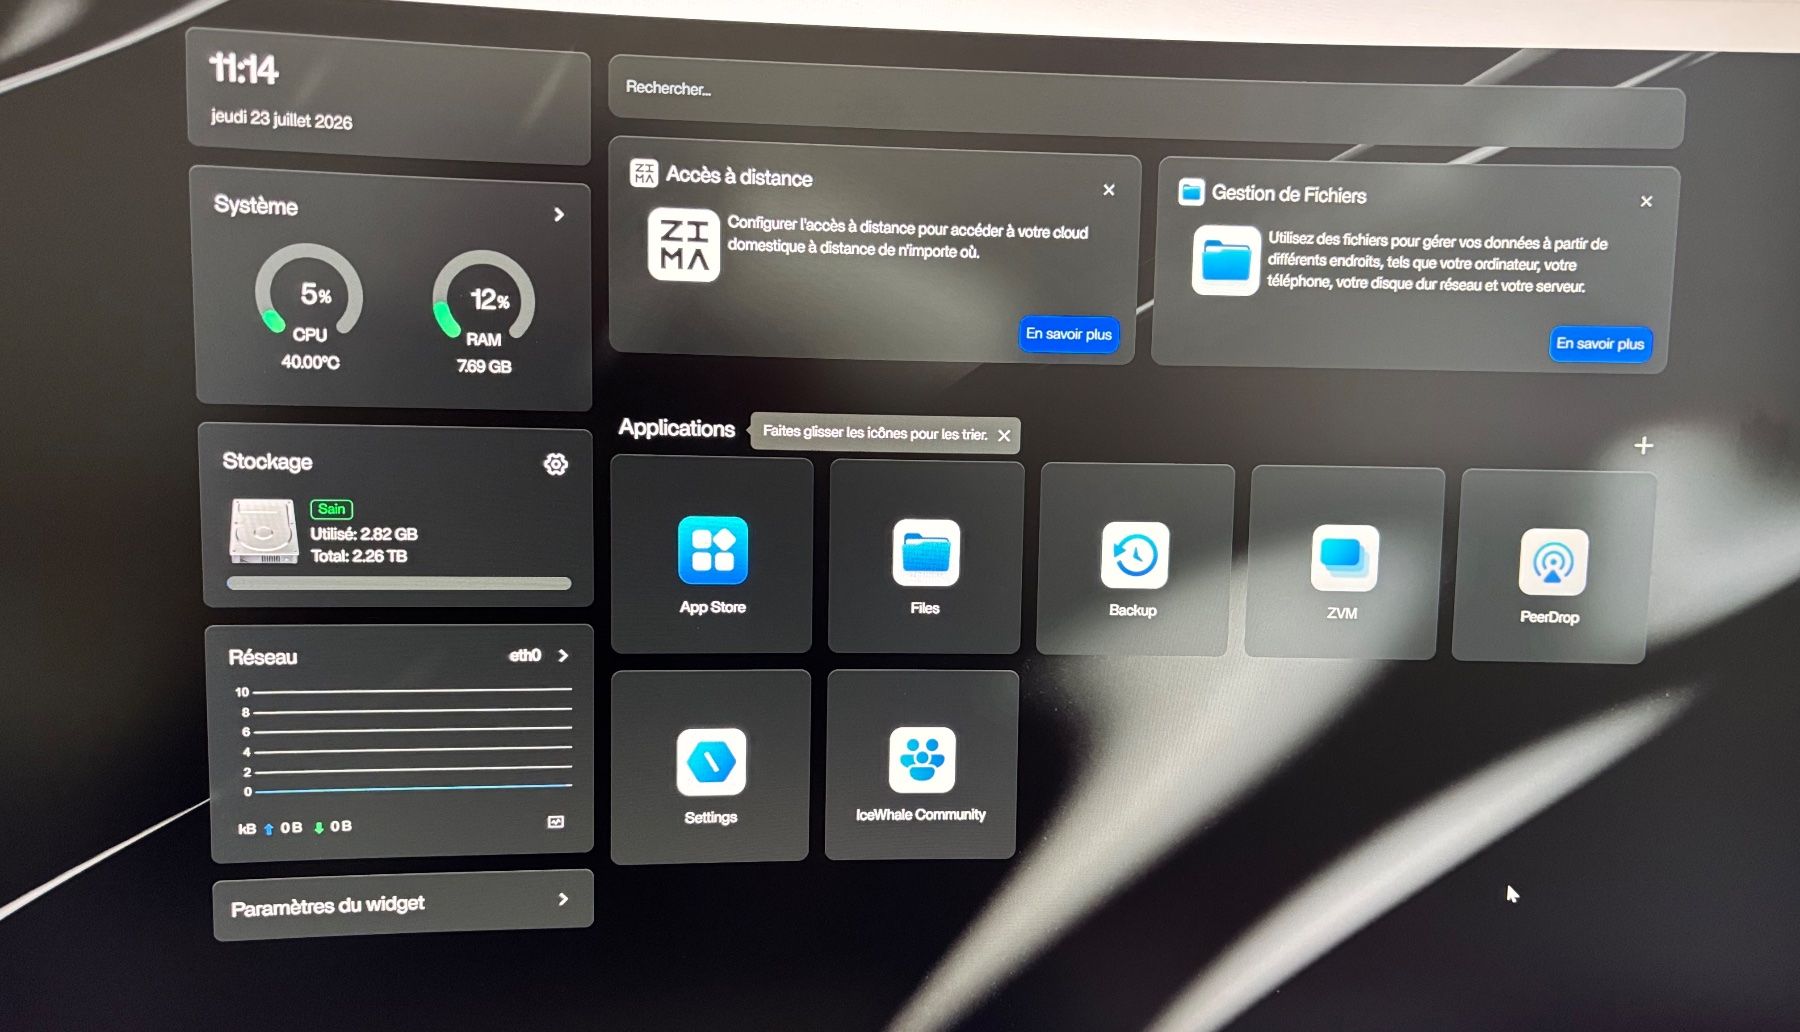The height and width of the screenshot is (1032, 1800).
Task: Close the Accès à distance card
Action: point(1109,190)
